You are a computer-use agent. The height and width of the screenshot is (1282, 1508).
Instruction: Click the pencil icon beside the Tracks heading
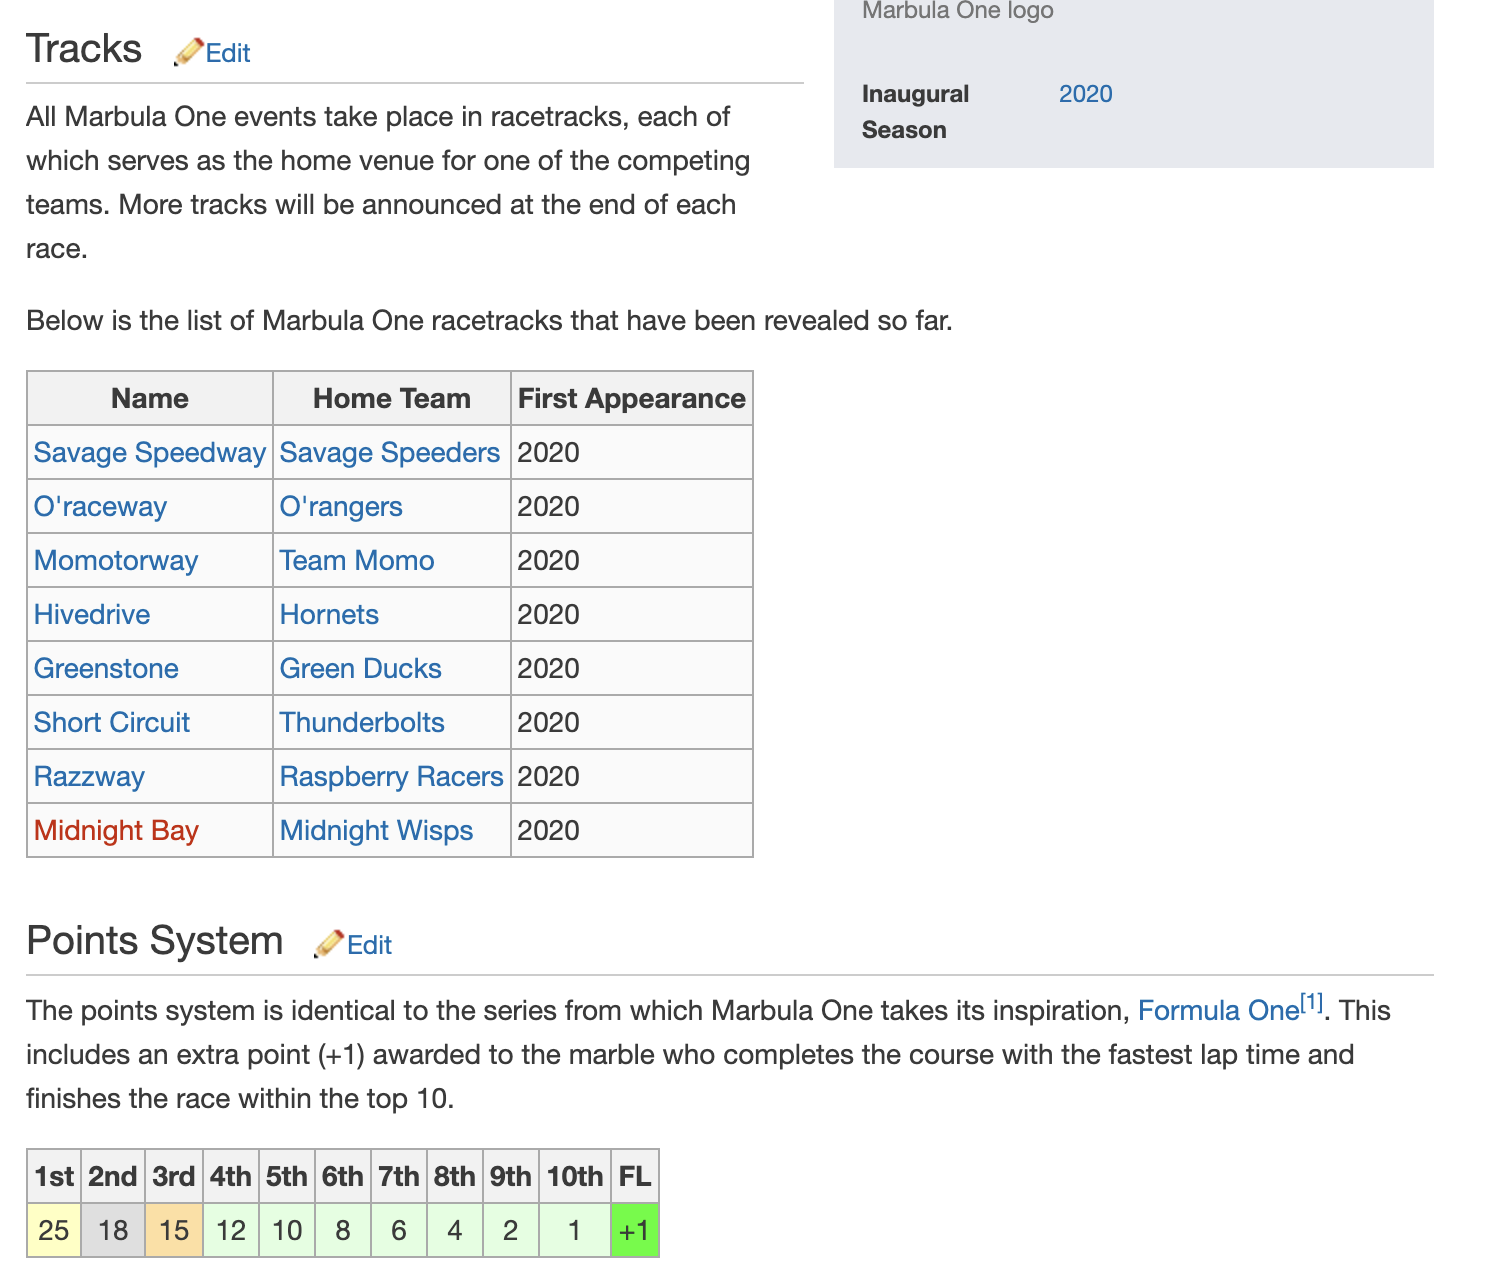point(188,52)
